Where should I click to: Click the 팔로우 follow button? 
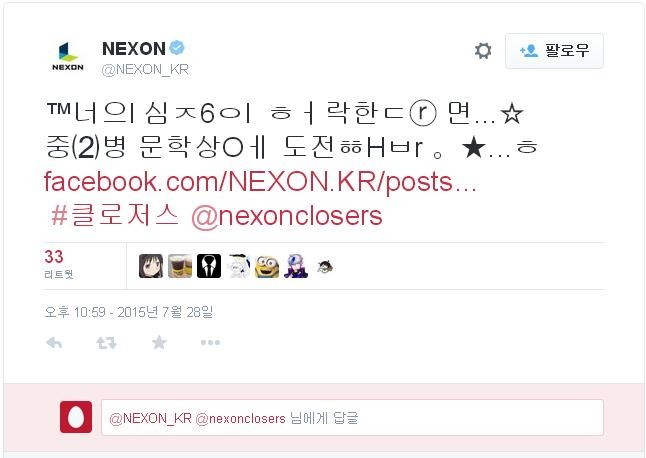555,51
